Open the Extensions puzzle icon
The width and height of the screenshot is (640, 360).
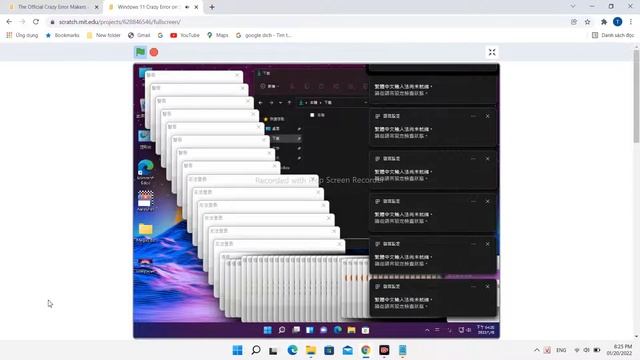604,22
